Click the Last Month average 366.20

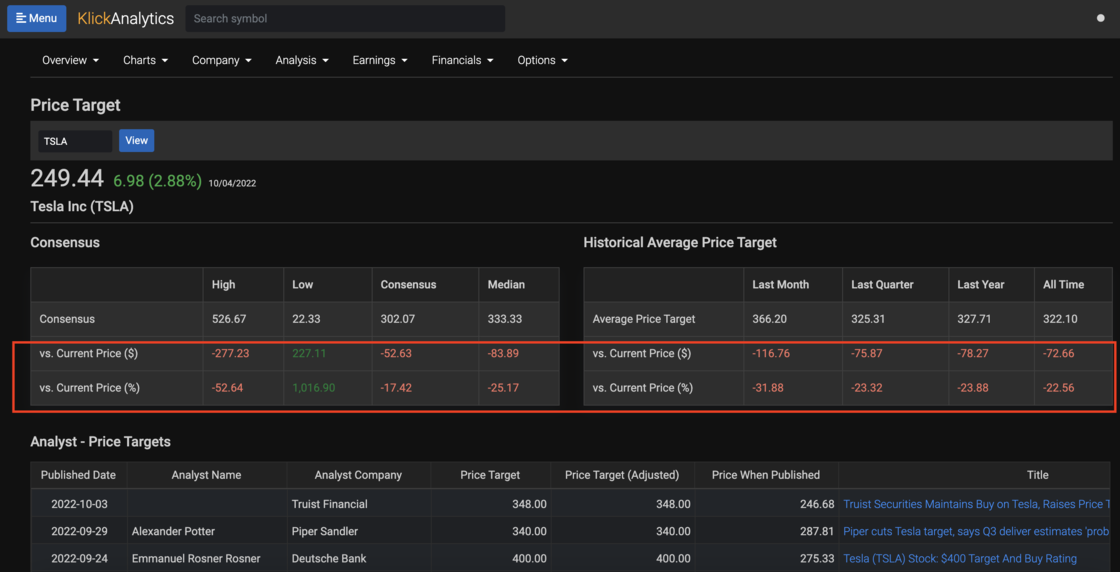770,319
